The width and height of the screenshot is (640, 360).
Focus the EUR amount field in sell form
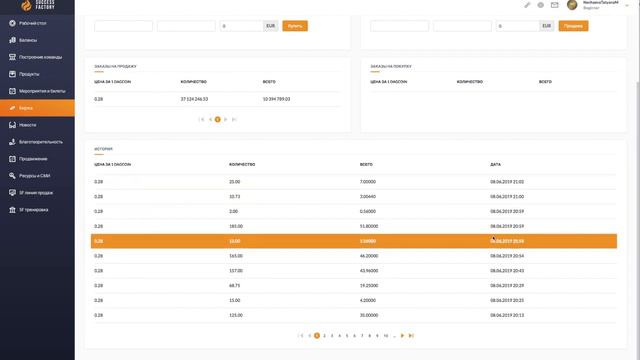(x=518, y=26)
